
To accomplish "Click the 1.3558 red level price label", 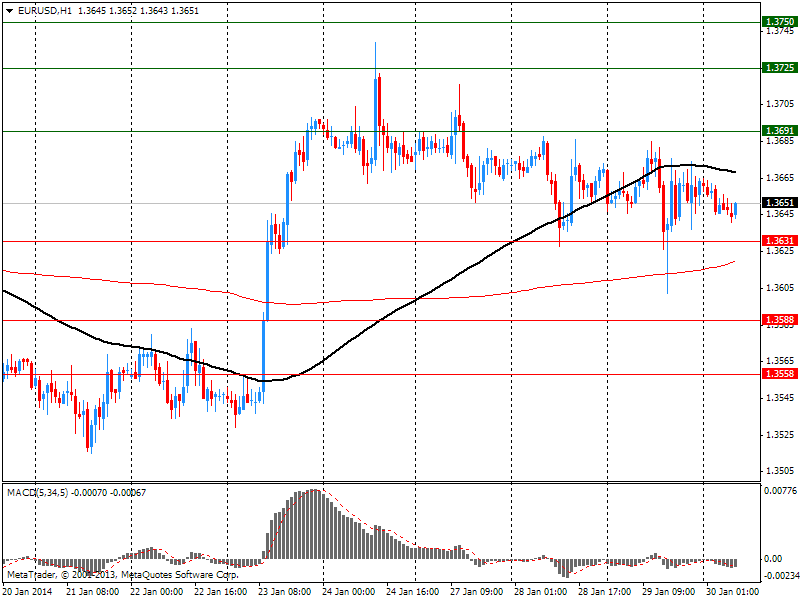I will point(780,374).
